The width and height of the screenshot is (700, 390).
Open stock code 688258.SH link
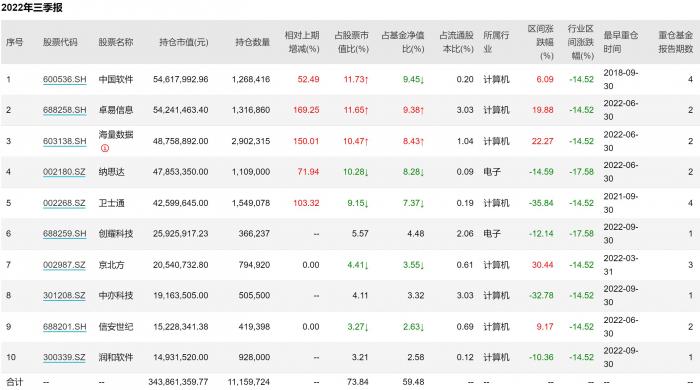(64, 110)
